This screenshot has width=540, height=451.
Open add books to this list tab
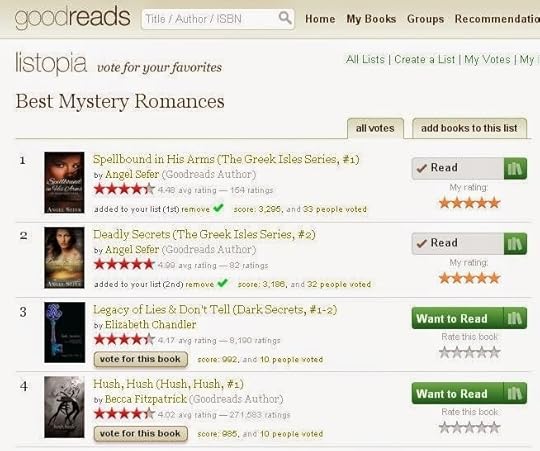pyautogui.click(x=469, y=128)
